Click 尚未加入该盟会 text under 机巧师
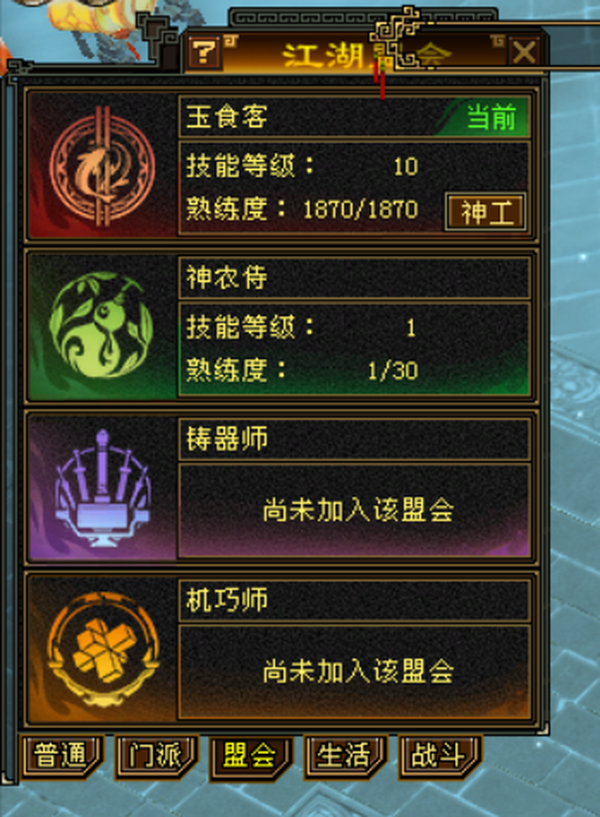 pos(358,671)
